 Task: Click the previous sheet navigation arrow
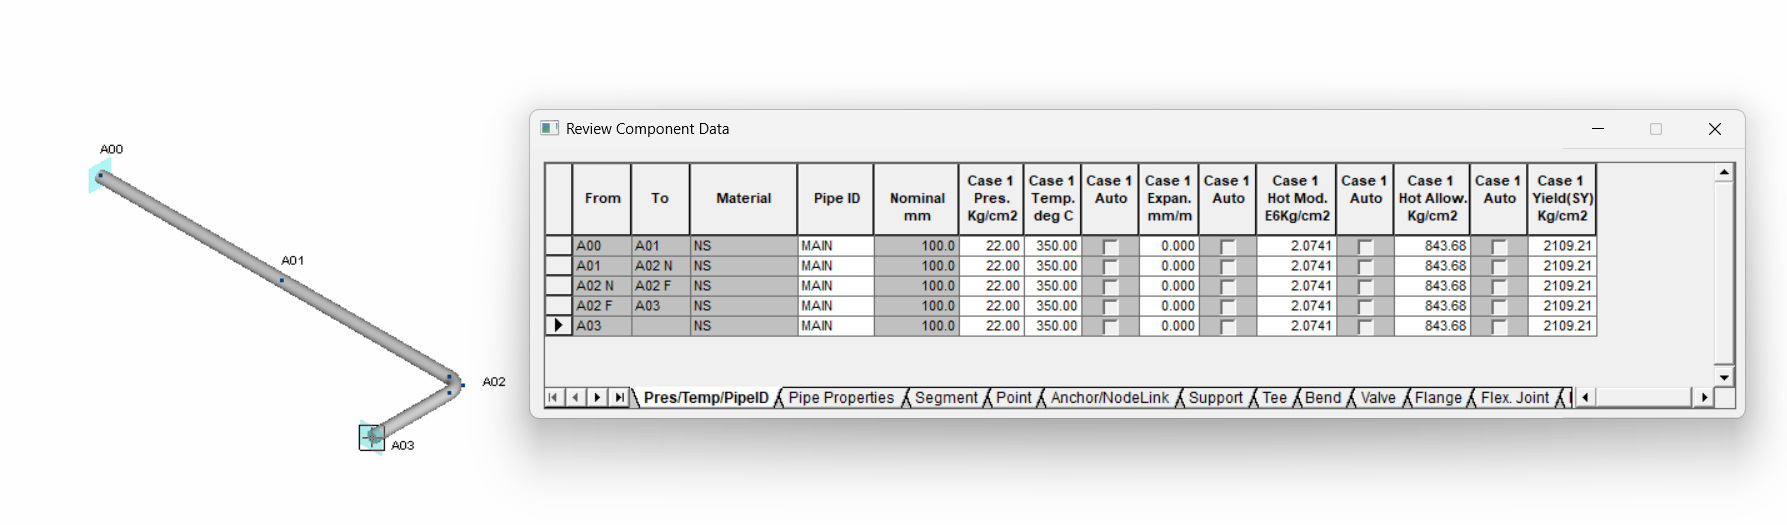tap(575, 397)
